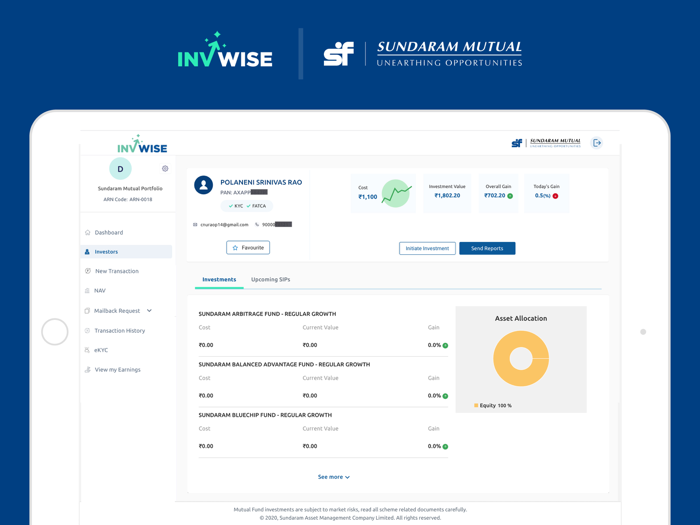Switch to the Upcoming SIPs tab
This screenshot has height=525, width=700.
(x=271, y=280)
